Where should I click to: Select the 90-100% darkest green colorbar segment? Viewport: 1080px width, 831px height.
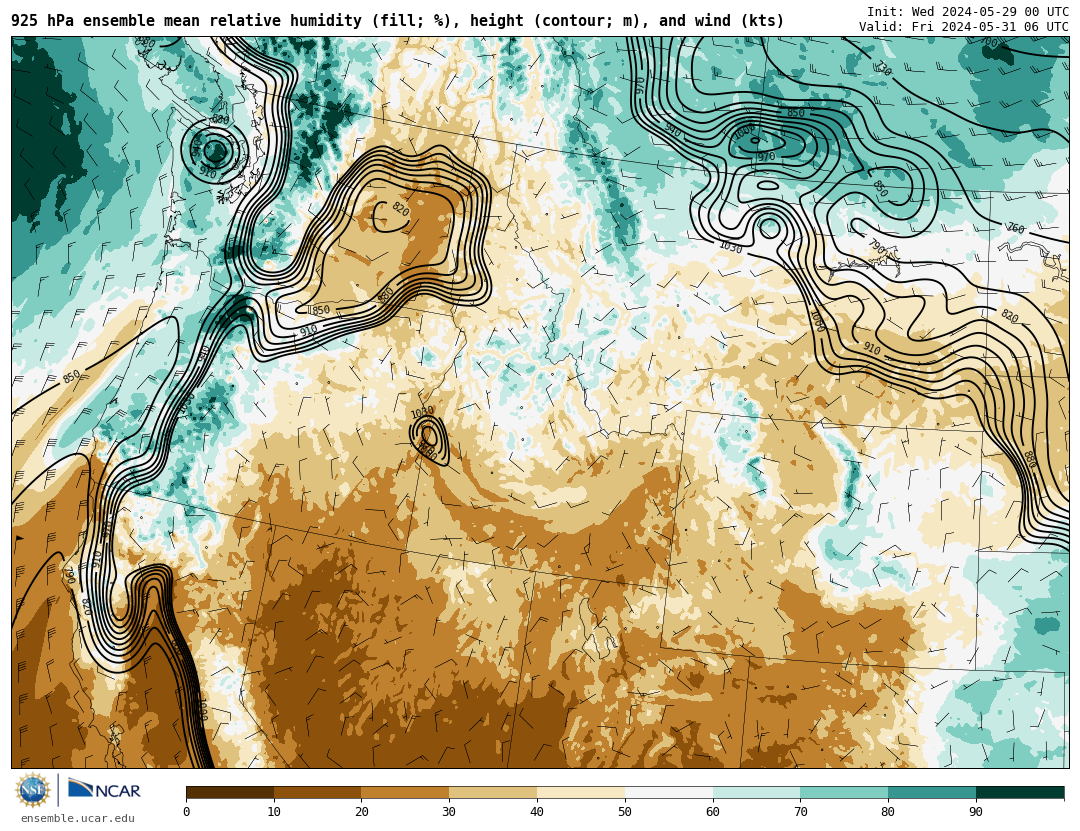(1020, 793)
